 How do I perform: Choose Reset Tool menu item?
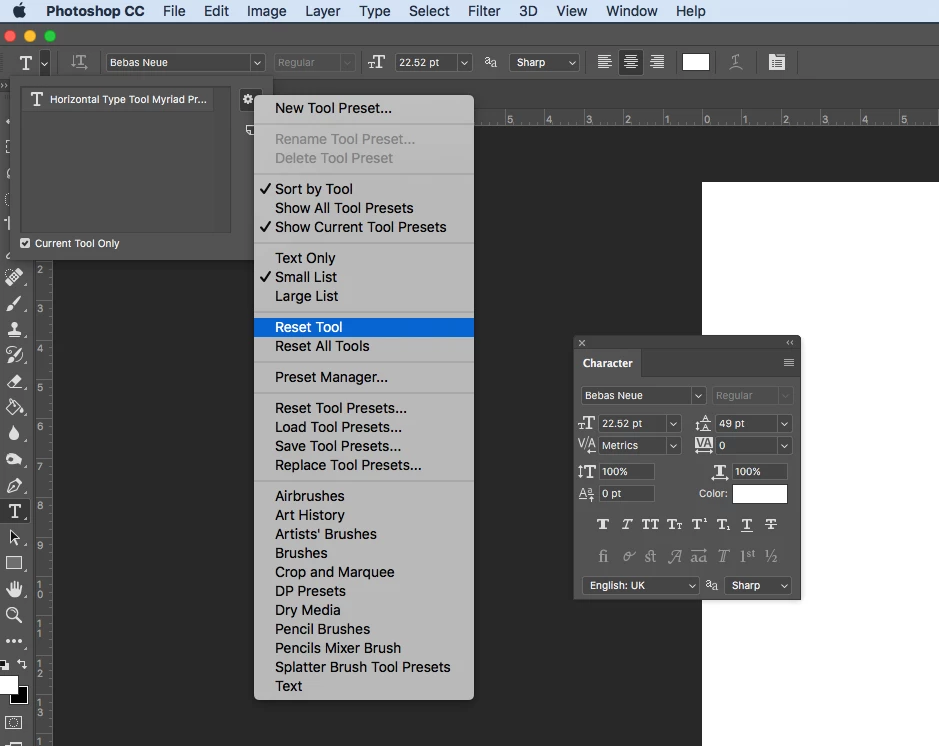click(x=364, y=327)
